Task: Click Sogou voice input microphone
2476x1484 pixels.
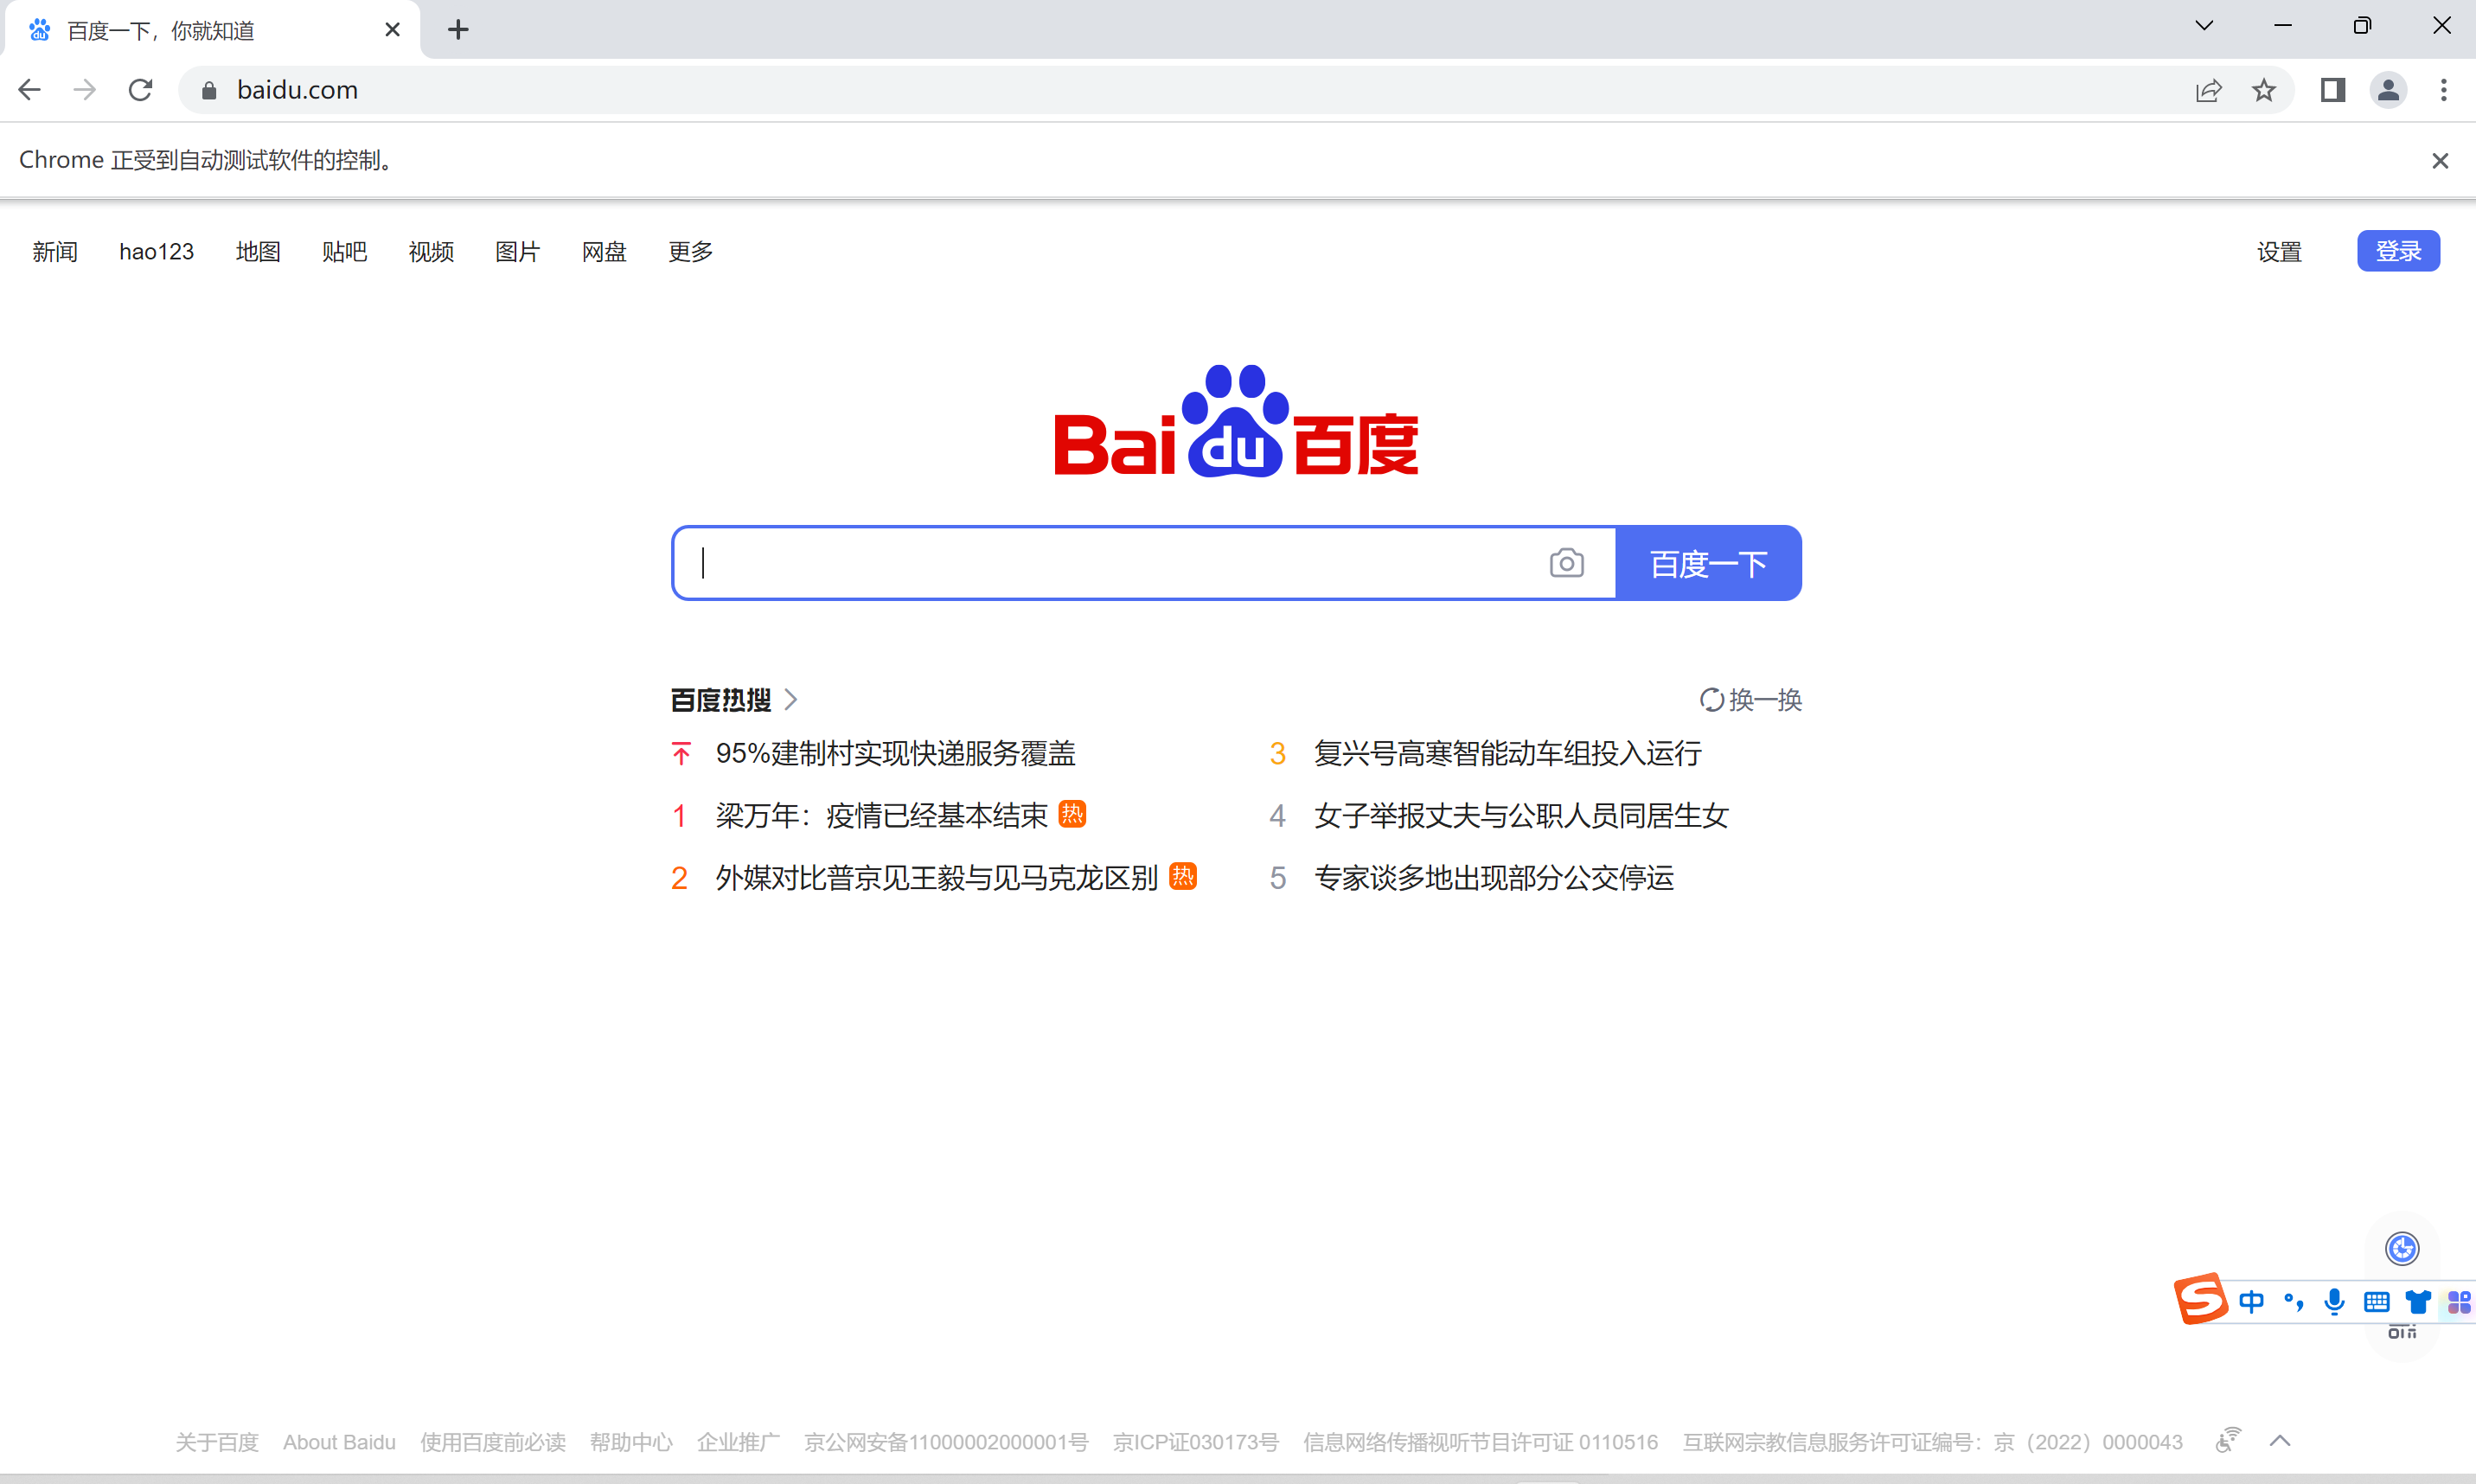Action: click(x=2334, y=1301)
